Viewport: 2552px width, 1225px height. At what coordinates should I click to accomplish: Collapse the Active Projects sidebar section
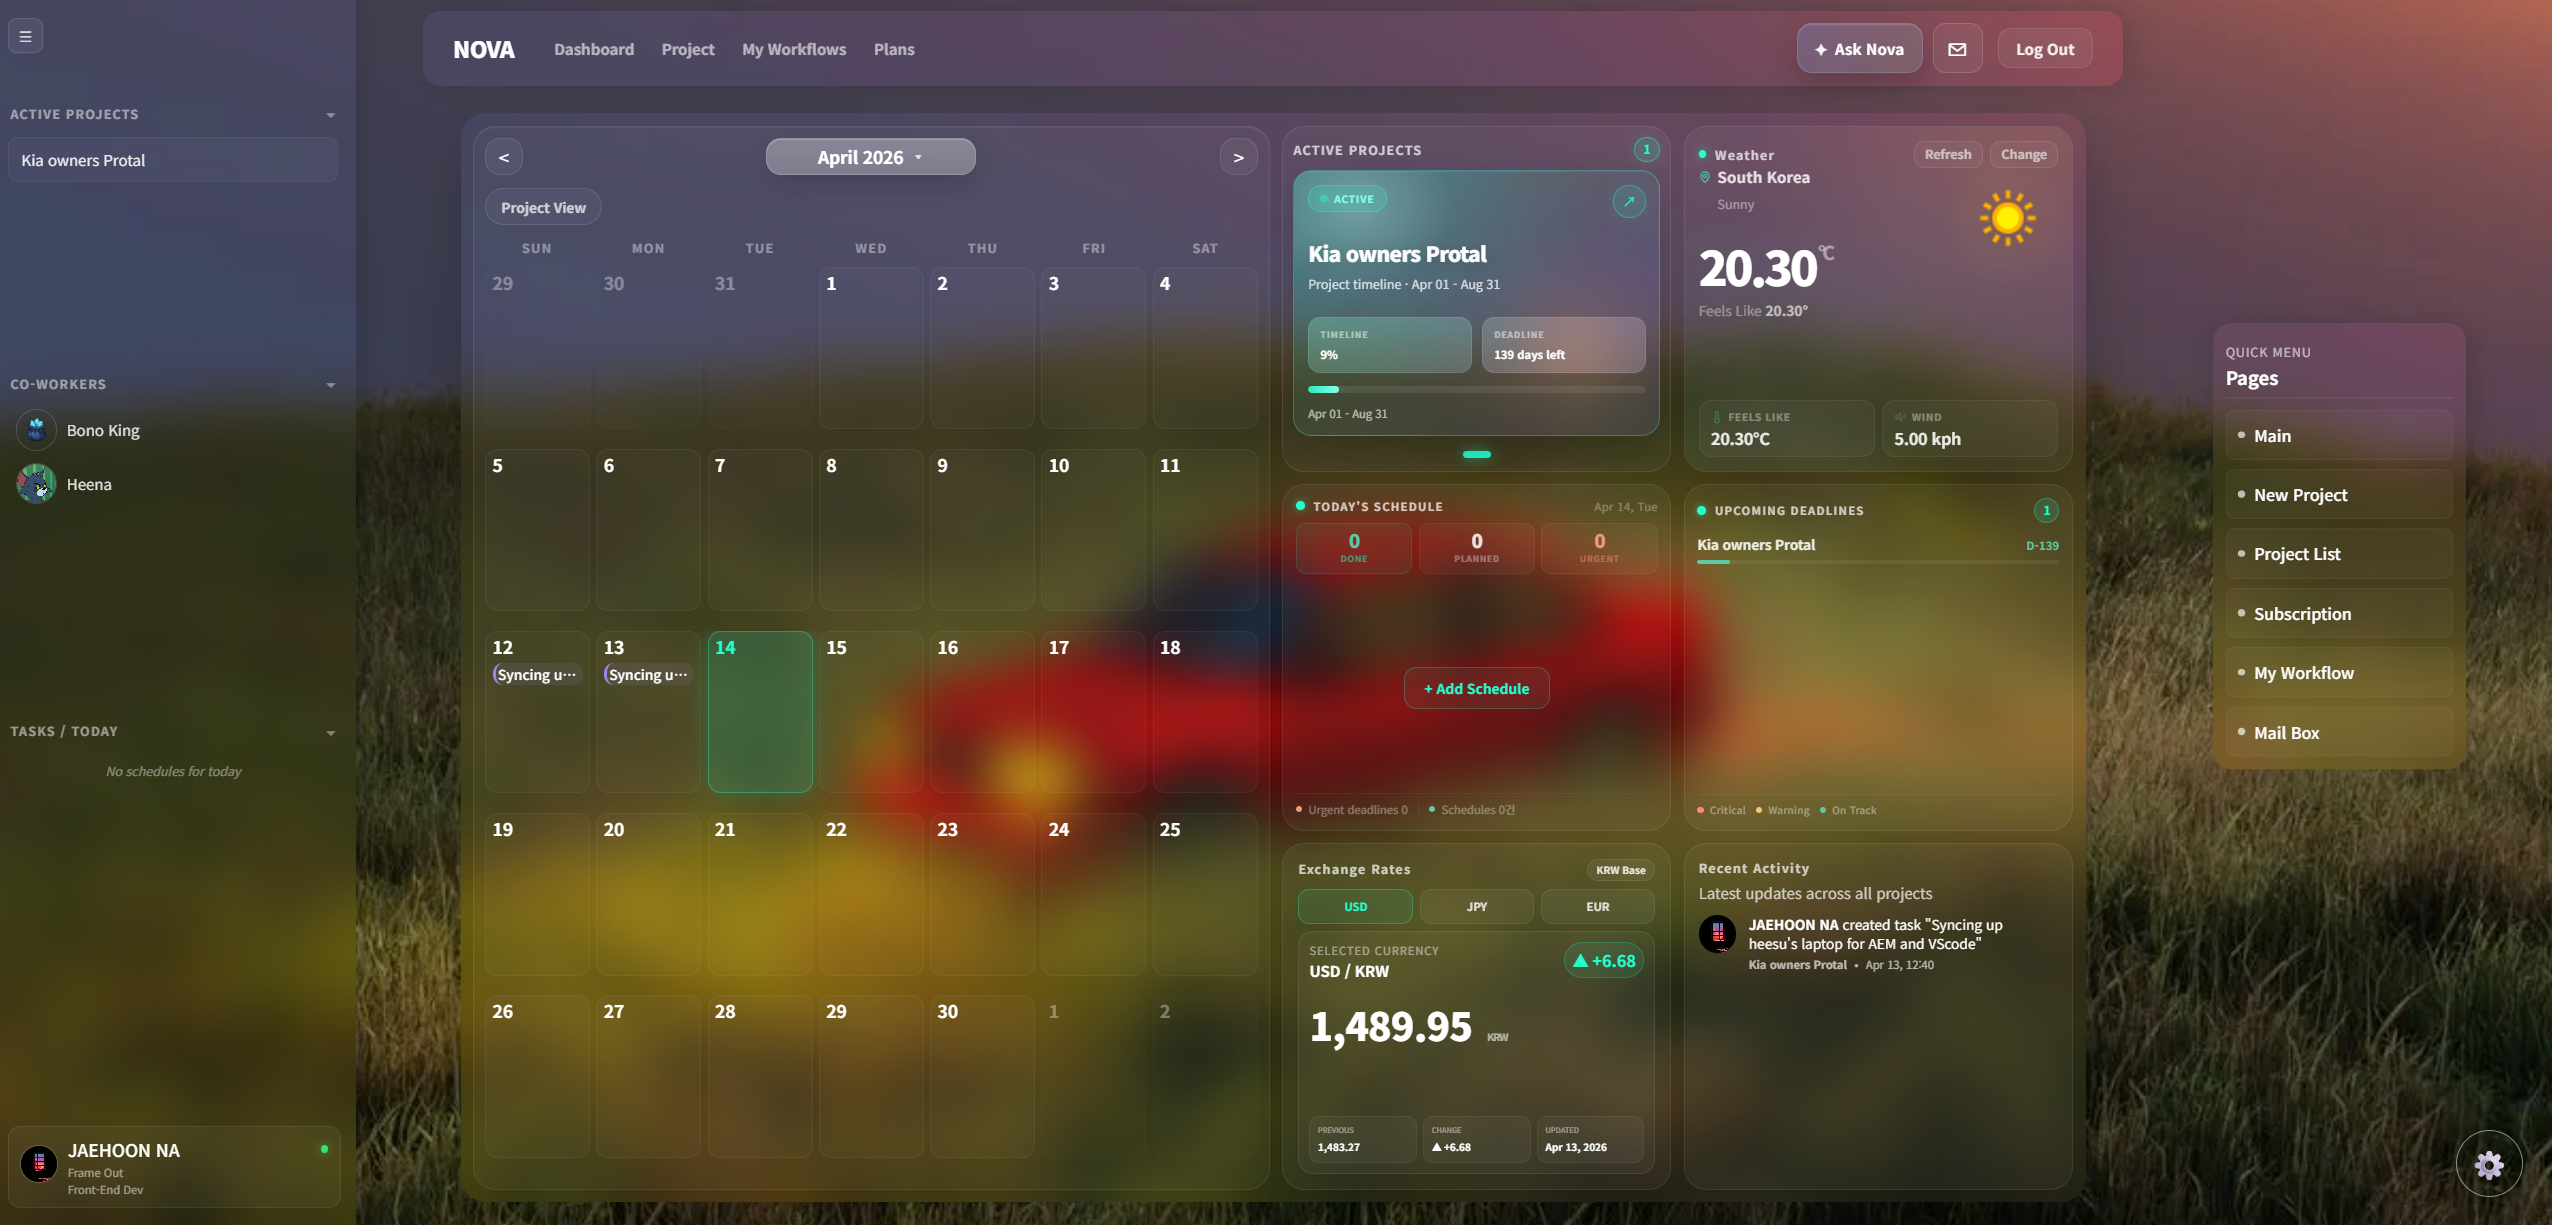point(331,115)
